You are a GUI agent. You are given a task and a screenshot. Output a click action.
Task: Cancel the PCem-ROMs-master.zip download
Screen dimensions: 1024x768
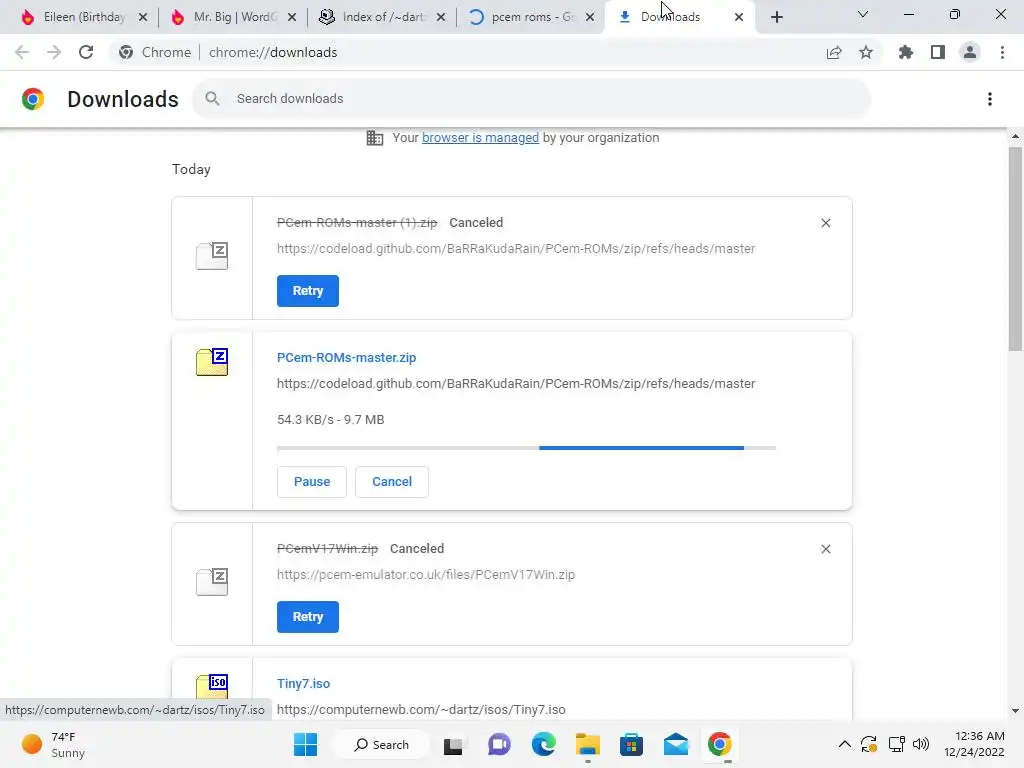tap(392, 482)
